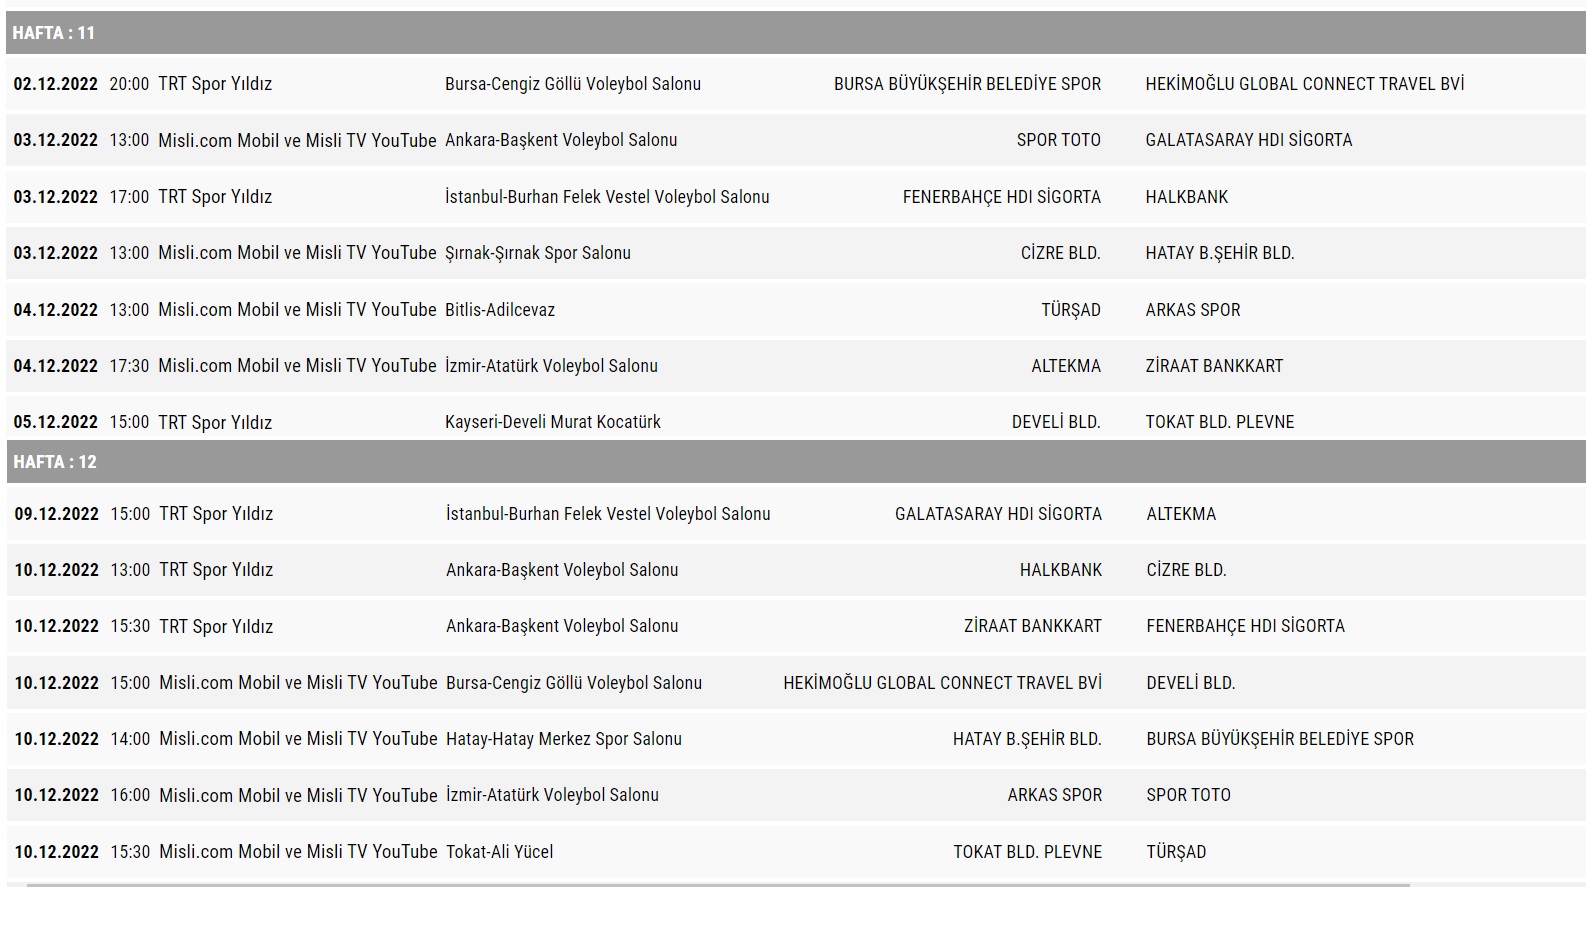Select Fenerbahçe HDI Sigorta playing against Halkbank
Screen dimensions: 1586x930
coord(1001,197)
